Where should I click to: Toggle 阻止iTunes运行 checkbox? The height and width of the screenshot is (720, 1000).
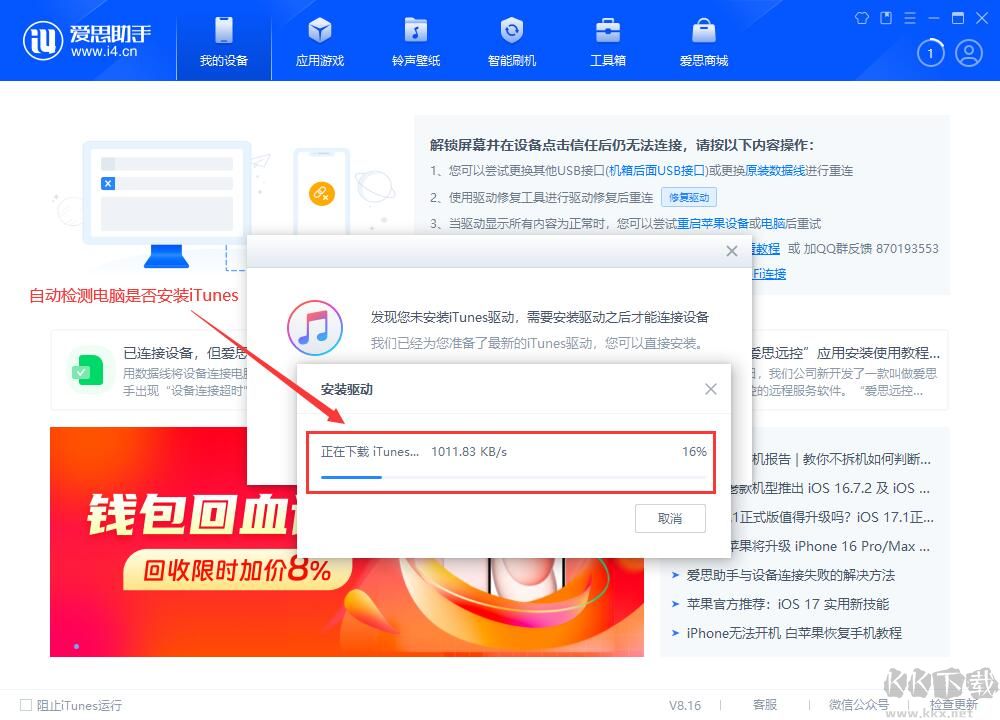tap(26, 705)
